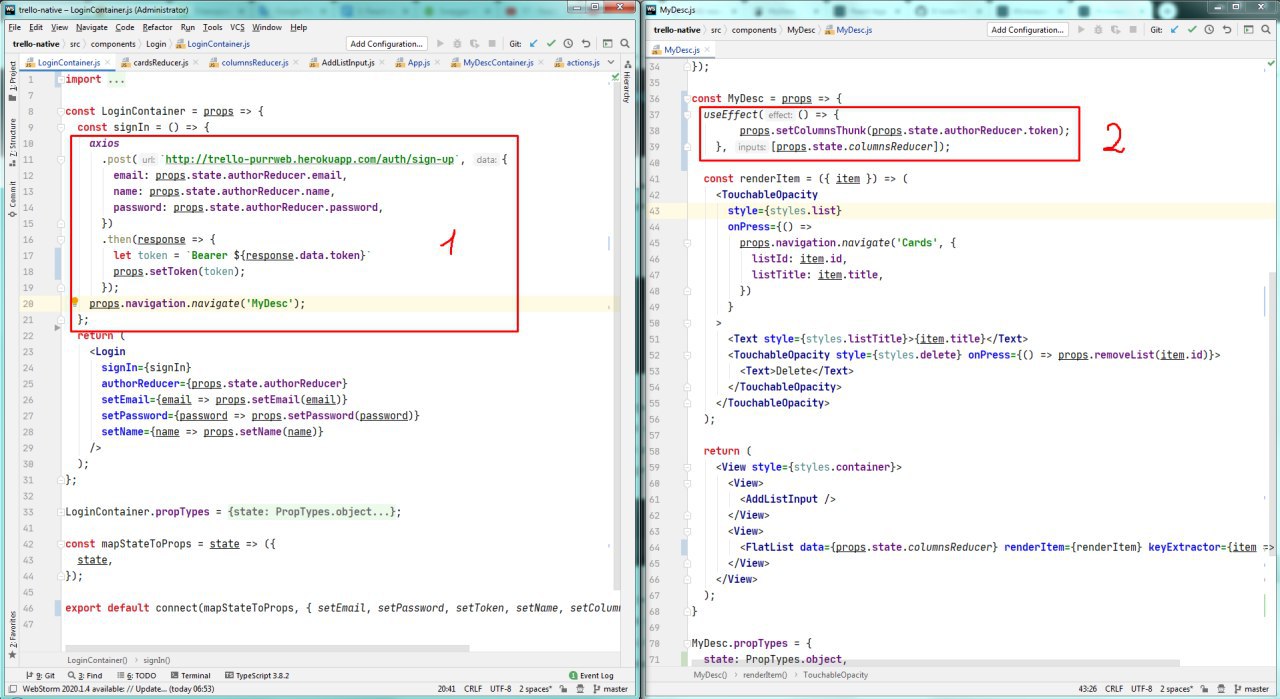Click the Run Anything icon in MyDesc.js window
This screenshot has width=1280, height=699.
(1248, 30)
